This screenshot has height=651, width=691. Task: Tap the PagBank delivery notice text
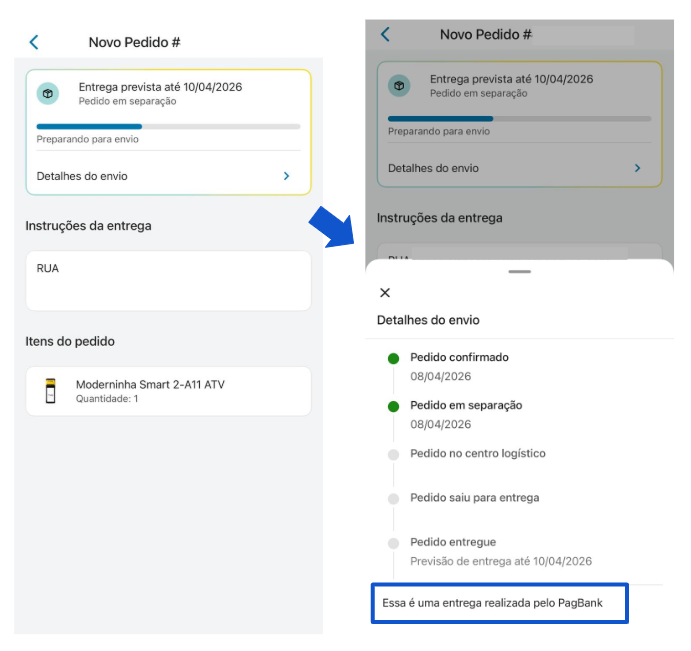(492, 603)
